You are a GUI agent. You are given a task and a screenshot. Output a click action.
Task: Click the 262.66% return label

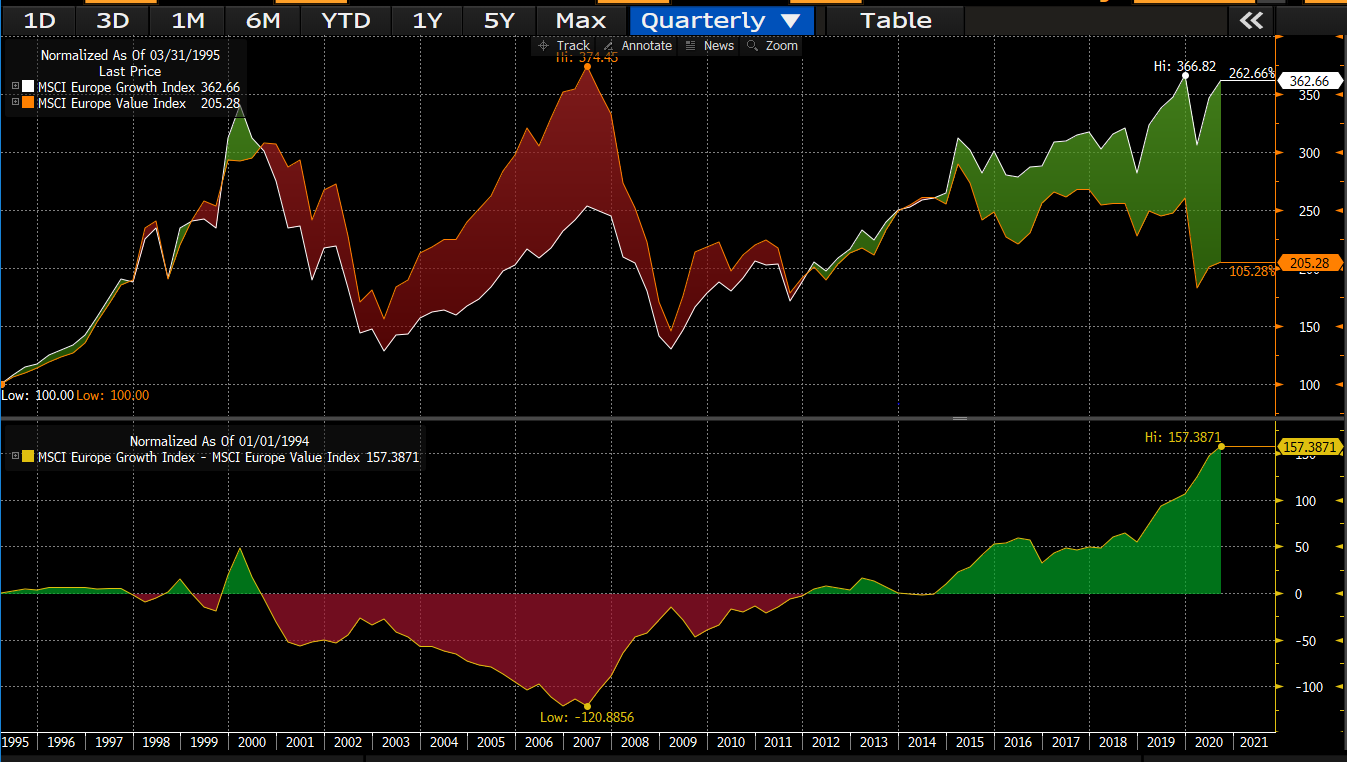1253,73
